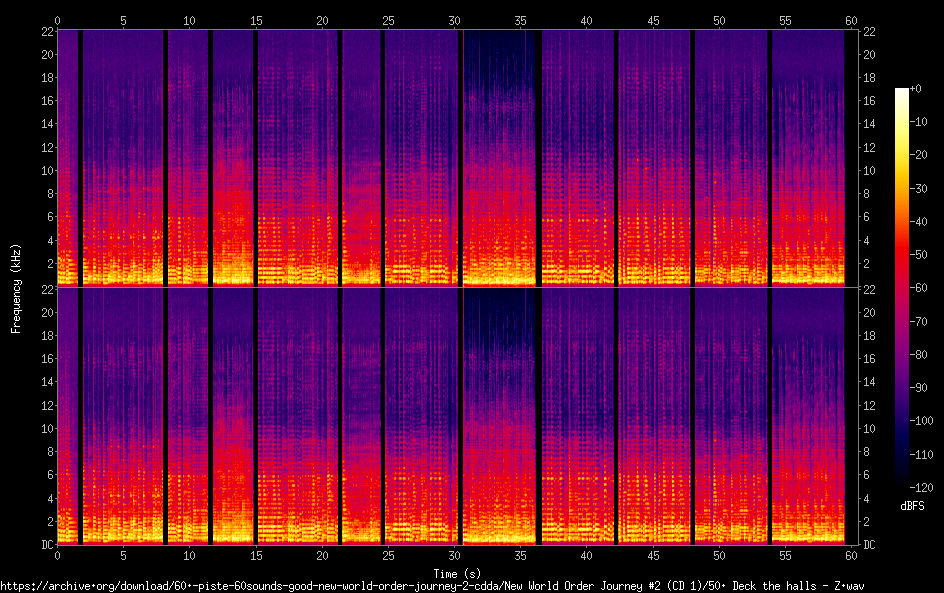Click the "60" tick on the bottom time axis
Viewport: 944px width, 593px height.
point(851,556)
